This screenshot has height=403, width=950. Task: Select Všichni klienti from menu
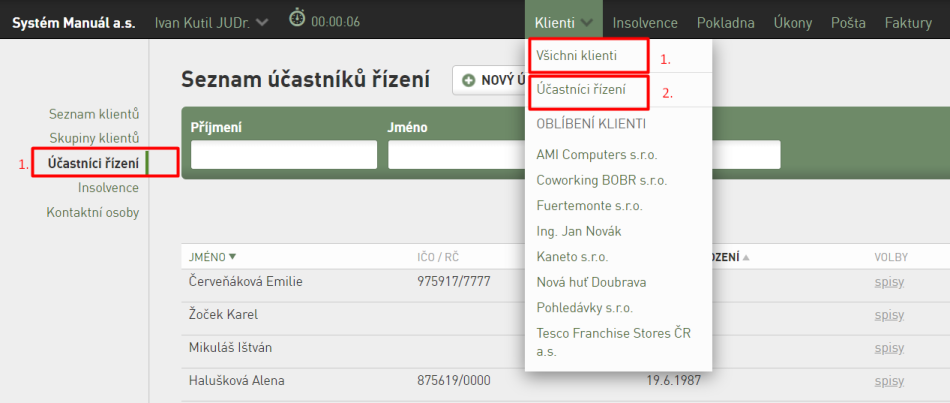point(576,56)
